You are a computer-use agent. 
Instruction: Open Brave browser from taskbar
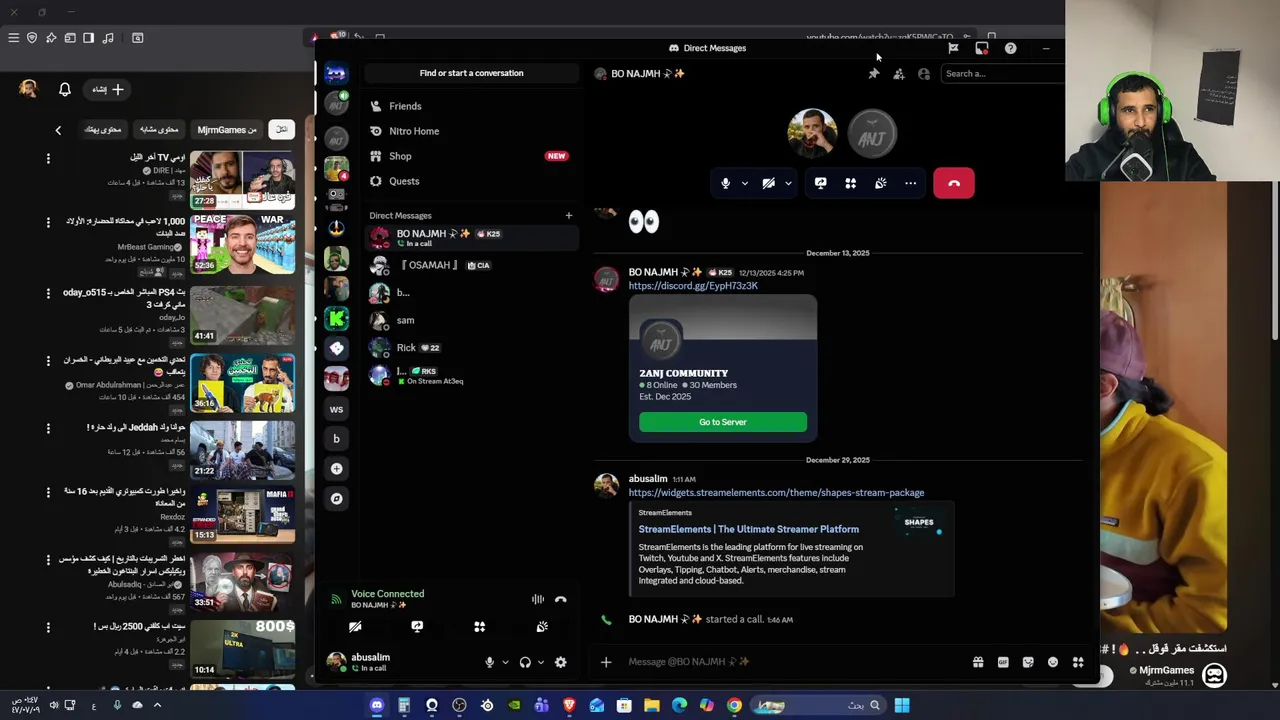tap(569, 705)
